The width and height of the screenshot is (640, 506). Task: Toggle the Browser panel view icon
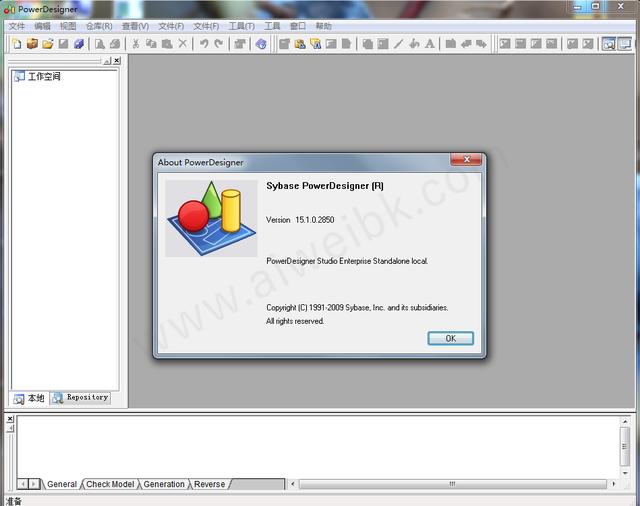tap(609, 44)
